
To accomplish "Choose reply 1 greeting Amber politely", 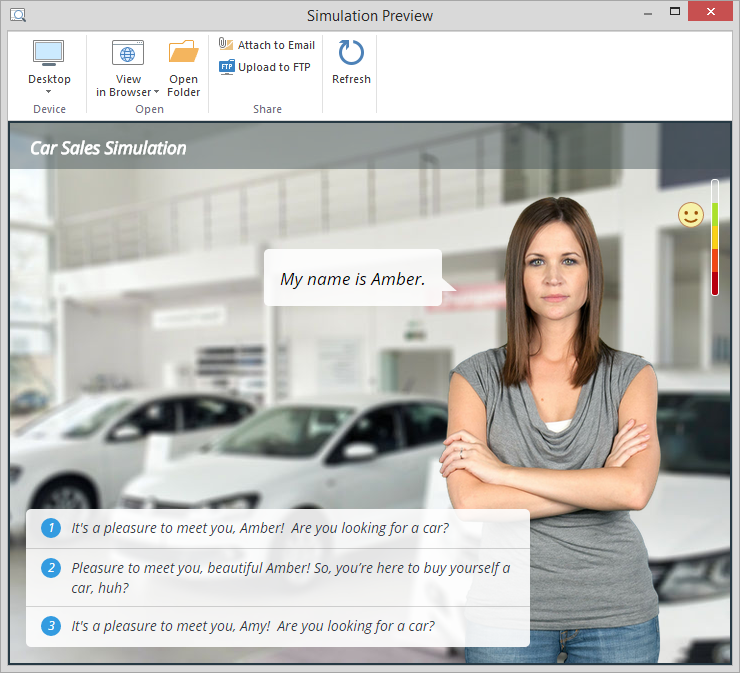I will click(260, 528).
